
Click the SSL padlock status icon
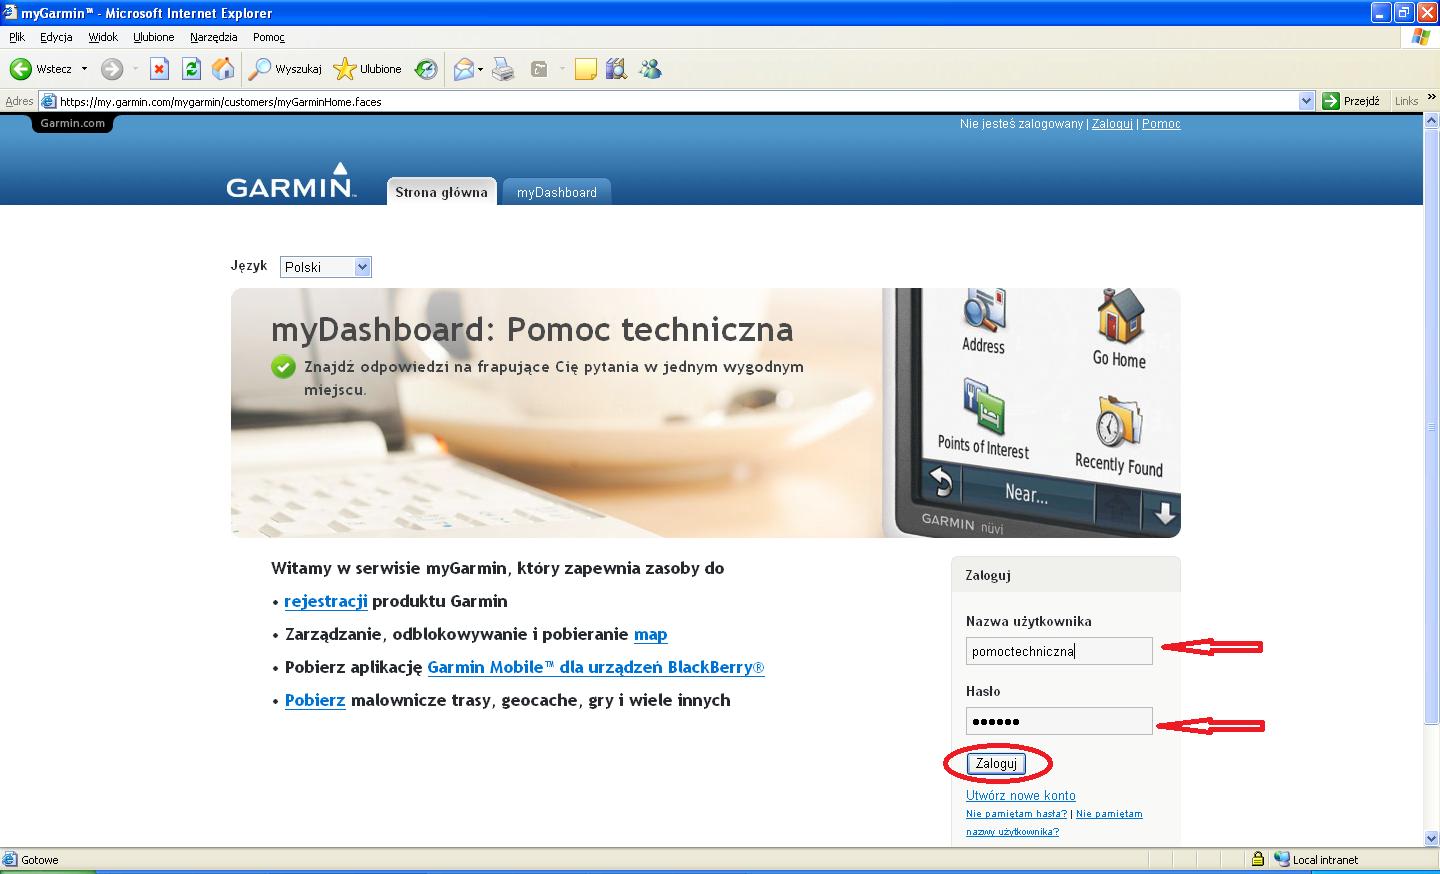(x=1257, y=859)
